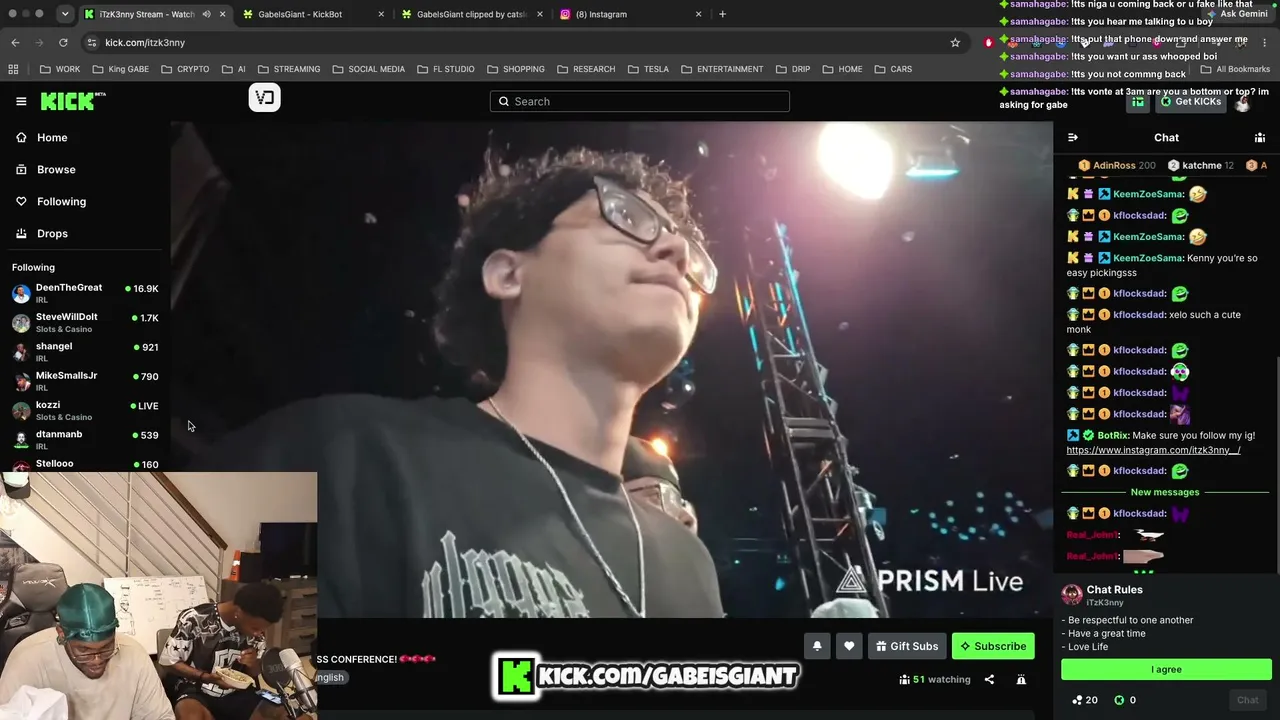The width and height of the screenshot is (1280, 720).
Task: Open the RESEARCH bookmarks folder
Action: point(585,69)
